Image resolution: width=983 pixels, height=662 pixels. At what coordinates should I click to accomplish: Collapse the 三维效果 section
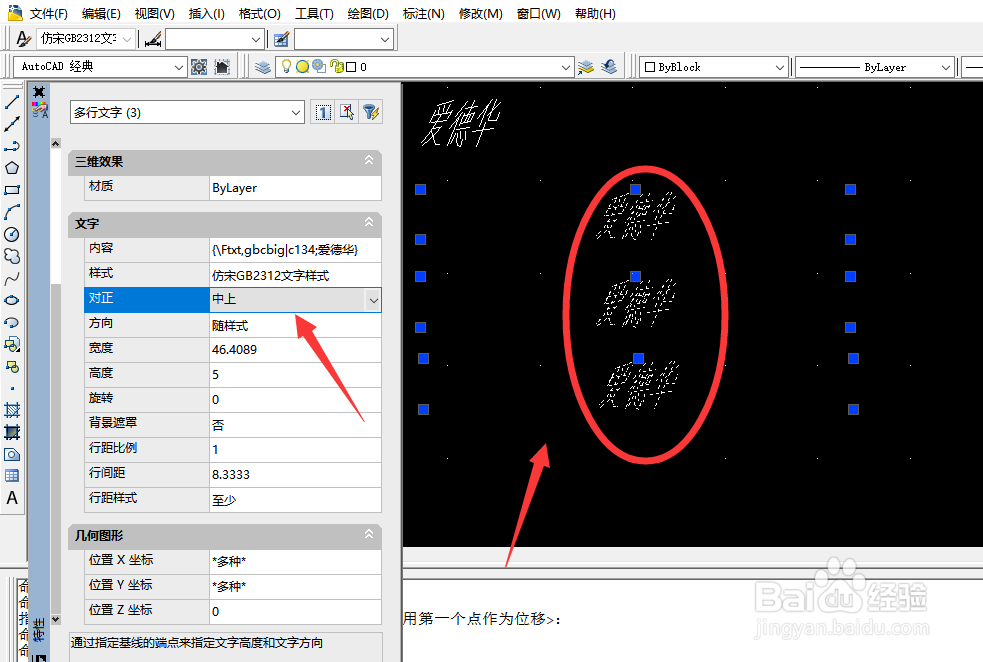pyautogui.click(x=369, y=160)
